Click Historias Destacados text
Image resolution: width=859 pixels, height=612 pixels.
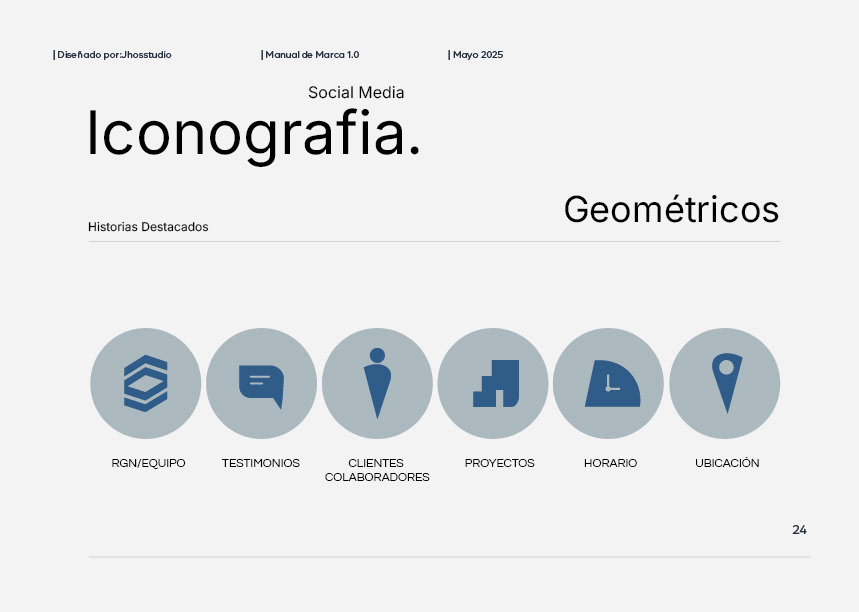(148, 227)
